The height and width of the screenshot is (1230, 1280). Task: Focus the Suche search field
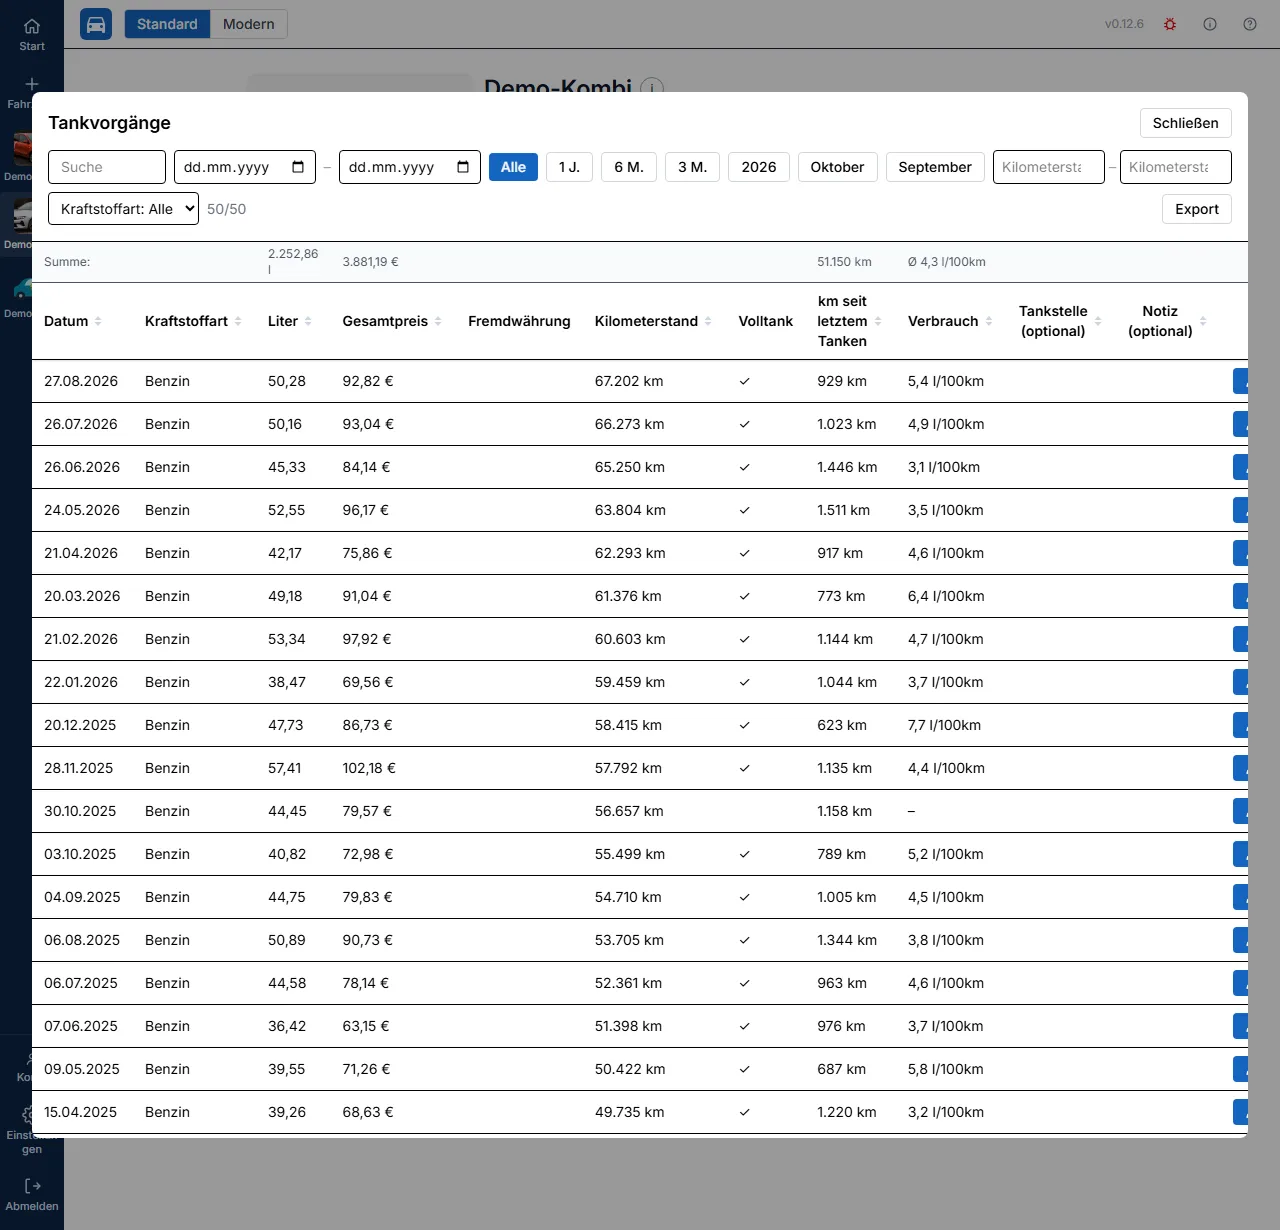(107, 167)
